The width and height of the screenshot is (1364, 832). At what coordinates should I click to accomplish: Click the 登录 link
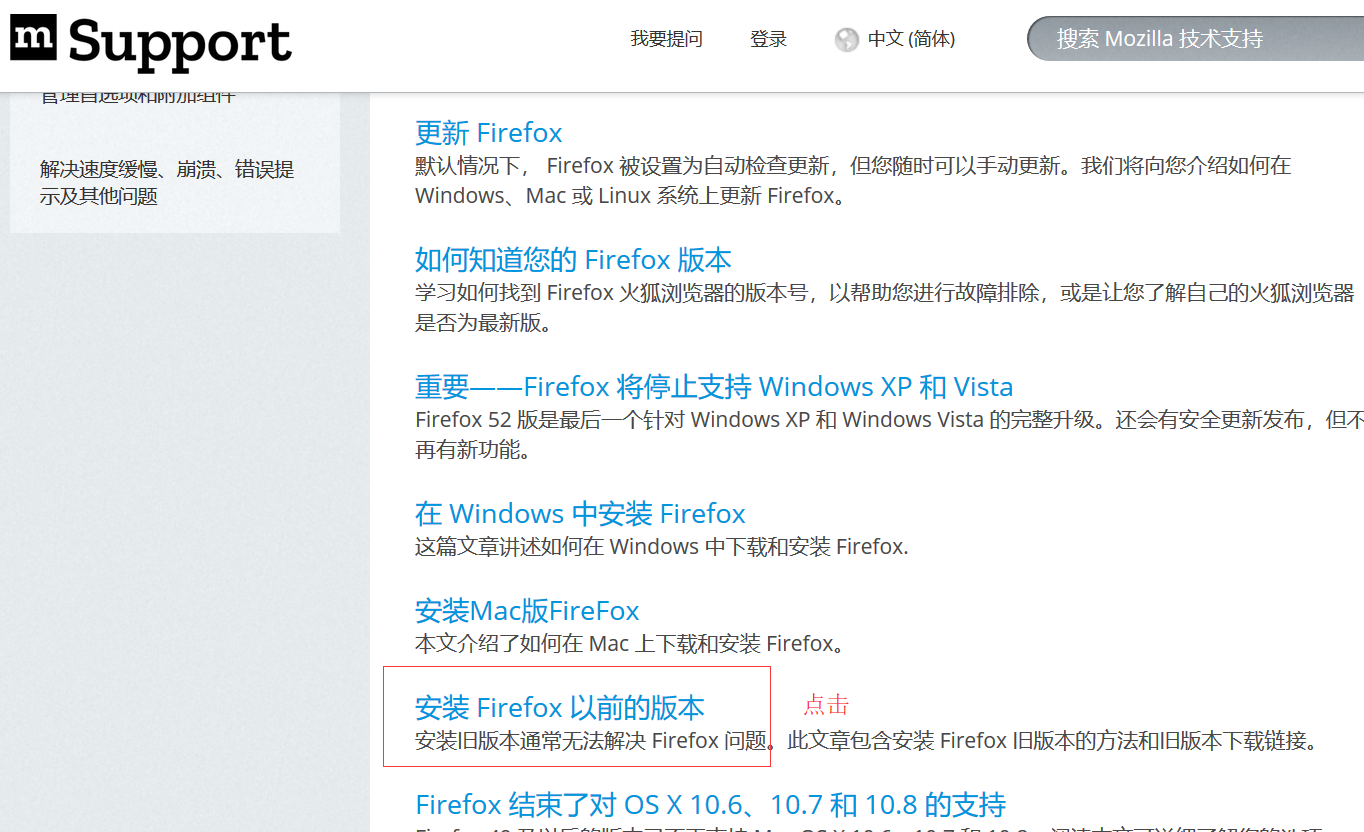pyautogui.click(x=769, y=39)
